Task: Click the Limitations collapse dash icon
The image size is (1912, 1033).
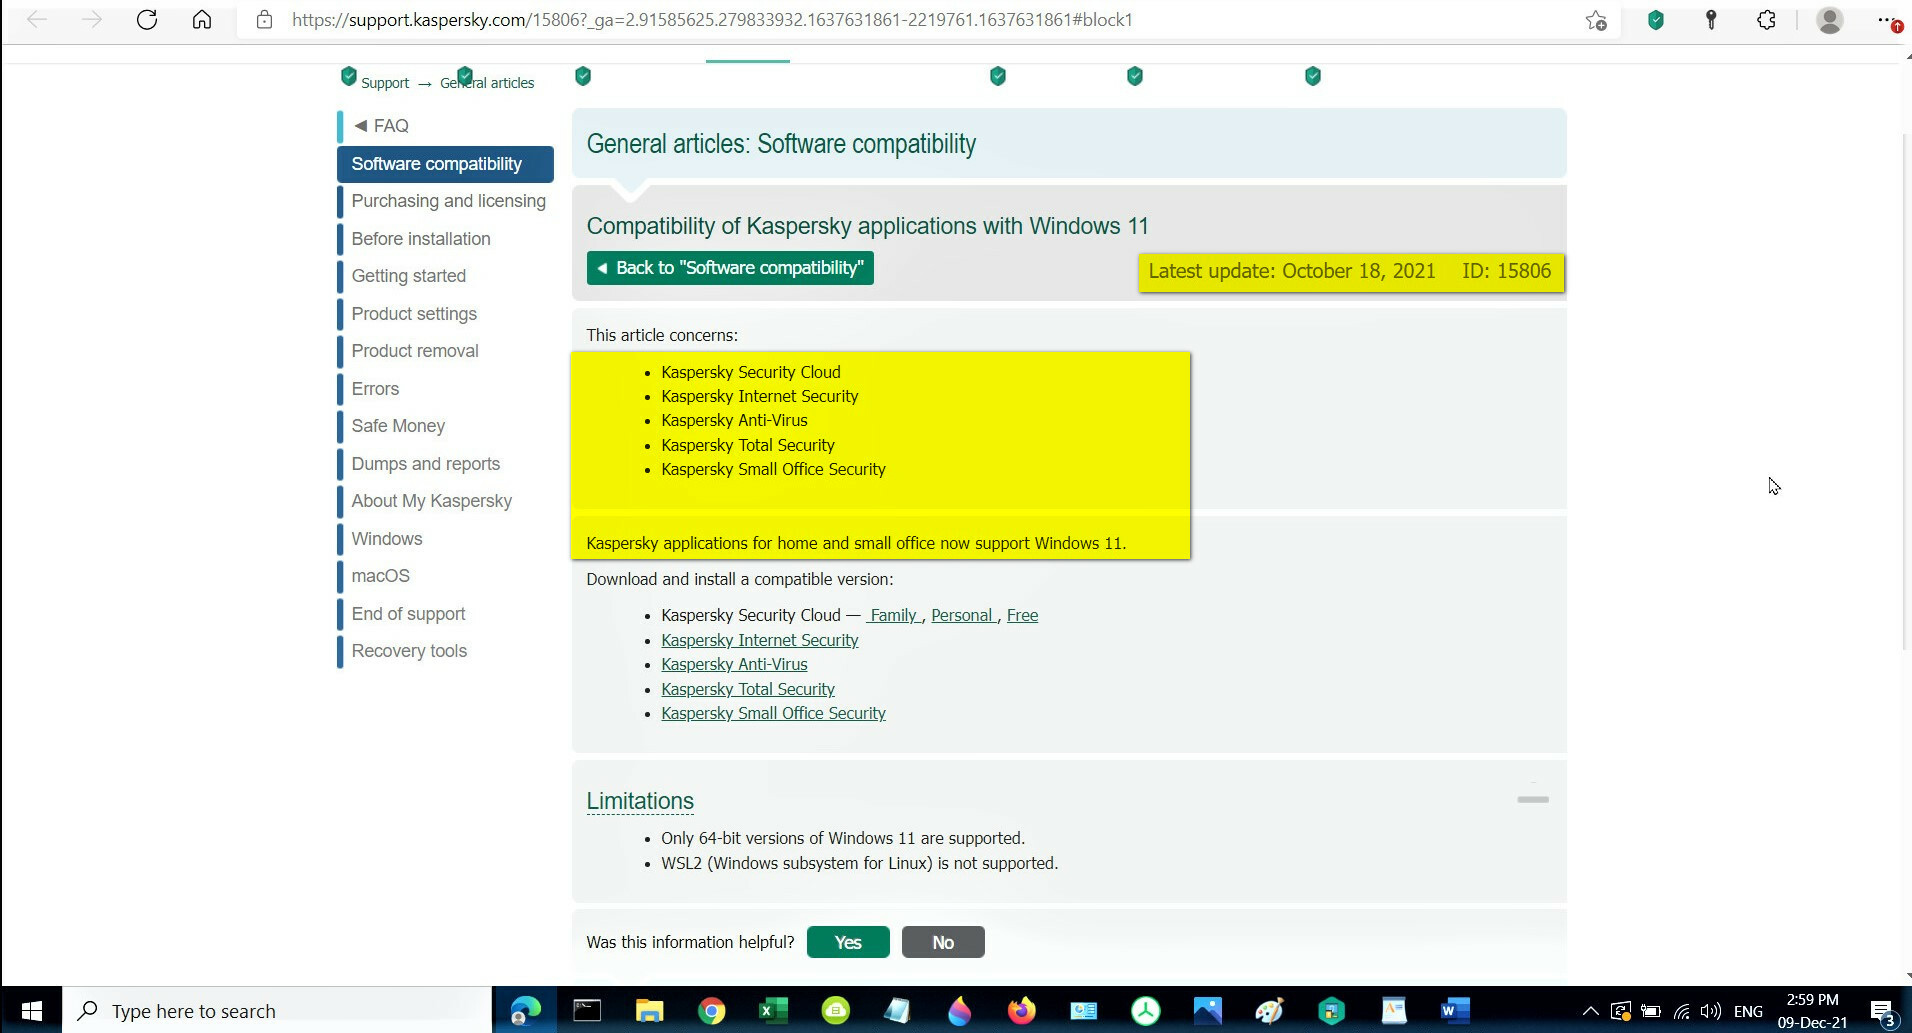Action: pos(1533,799)
